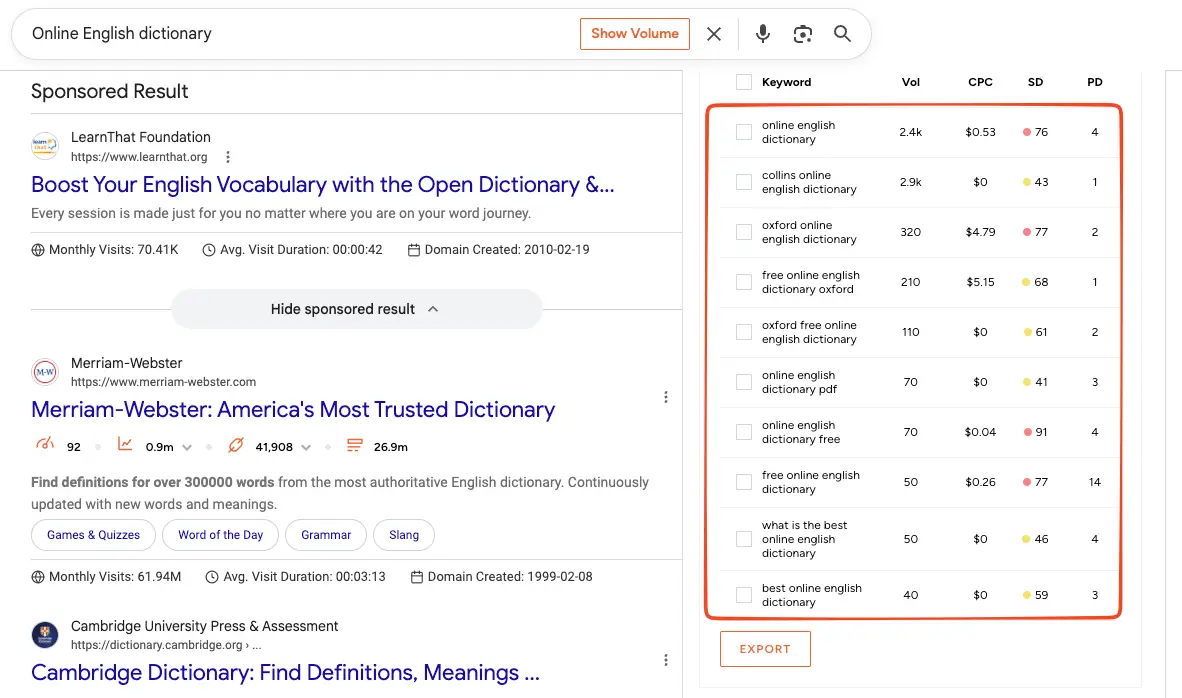Click the $4.79 CPC value cell

[980, 232]
